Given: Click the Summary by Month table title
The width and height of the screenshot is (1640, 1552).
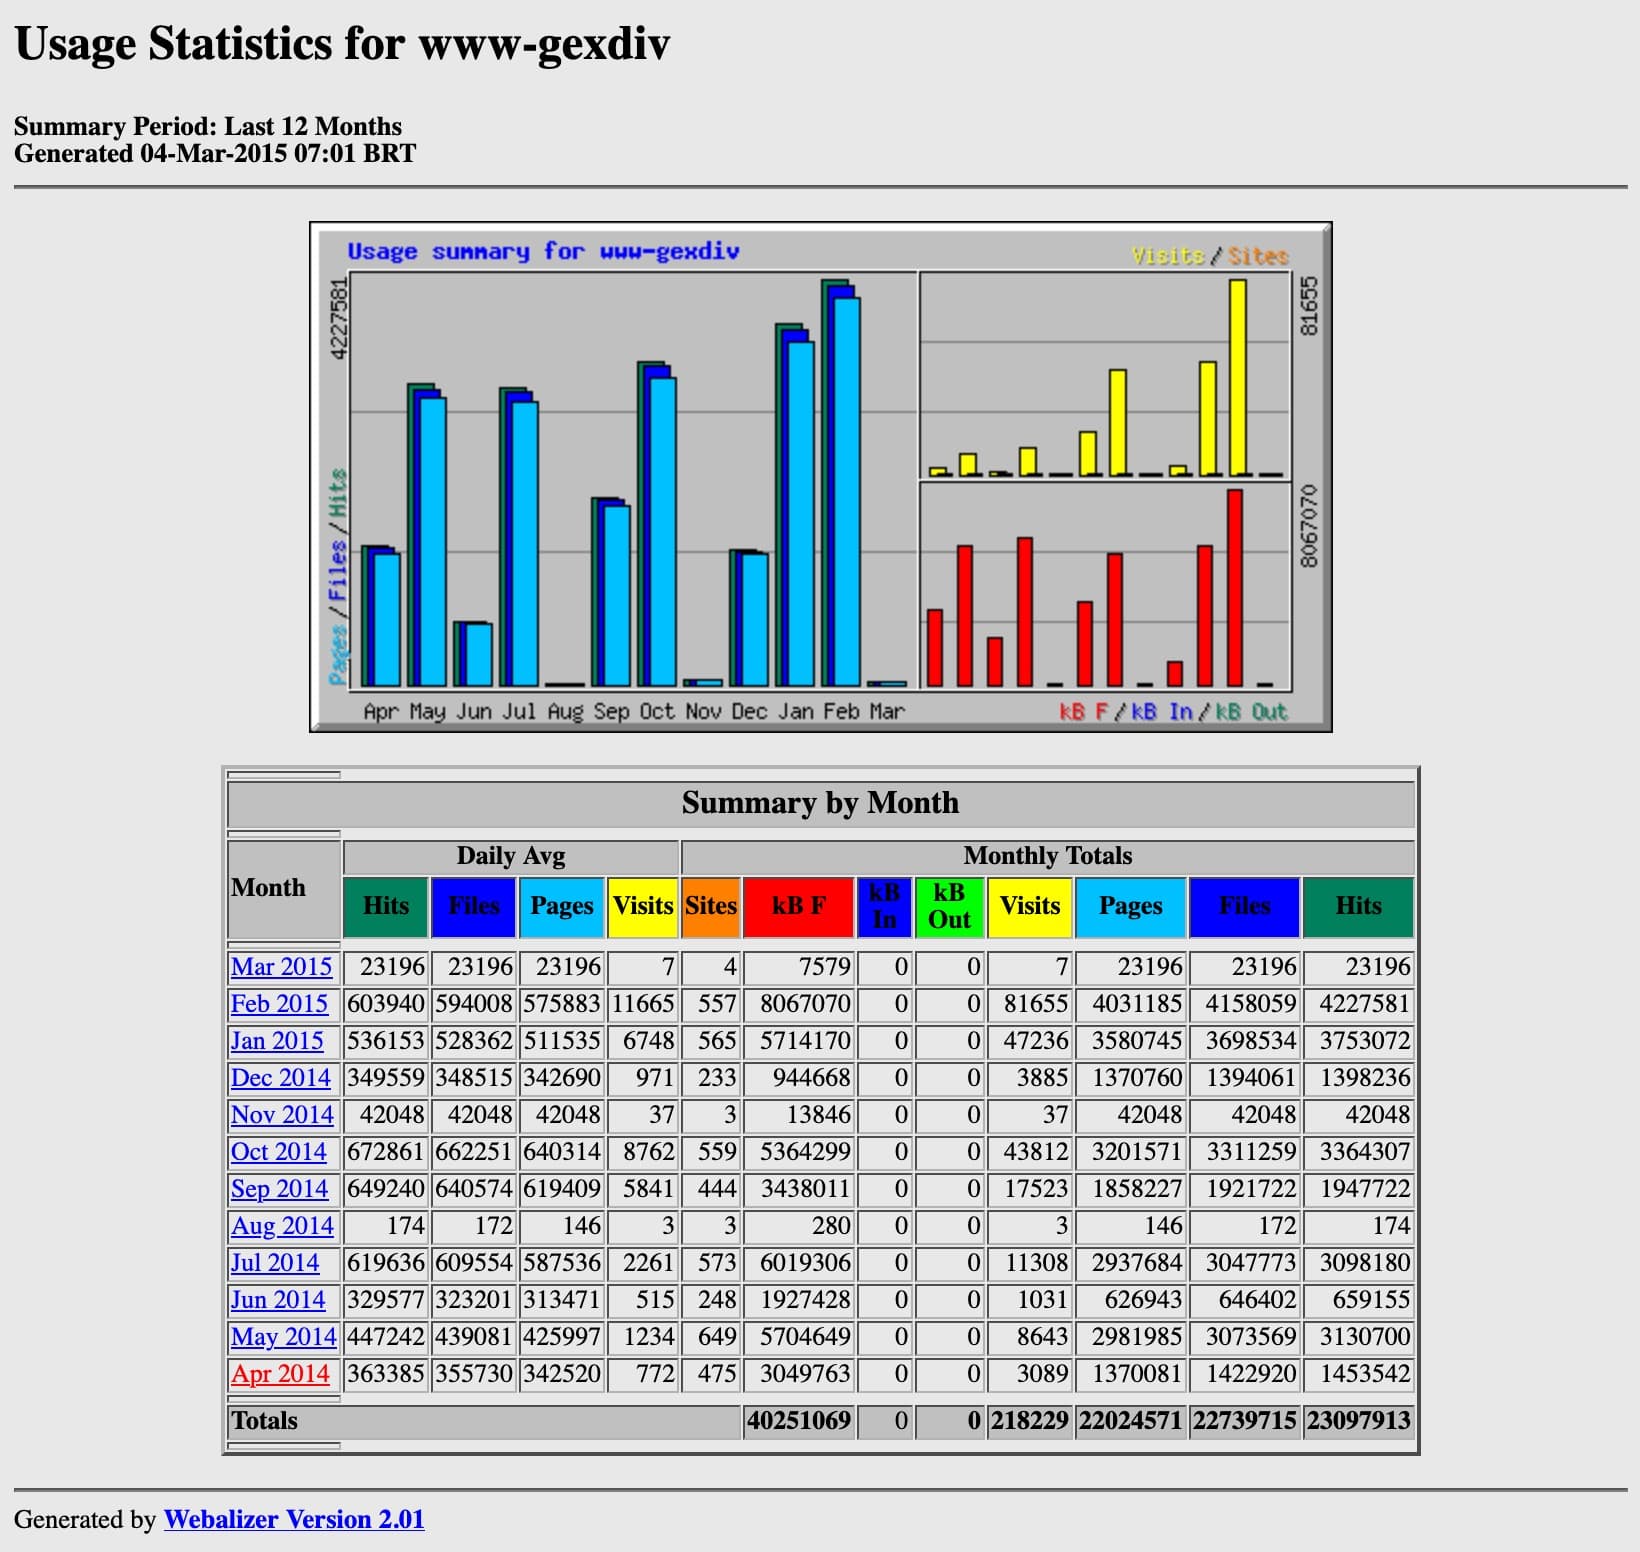Looking at the screenshot, I should [x=821, y=803].
